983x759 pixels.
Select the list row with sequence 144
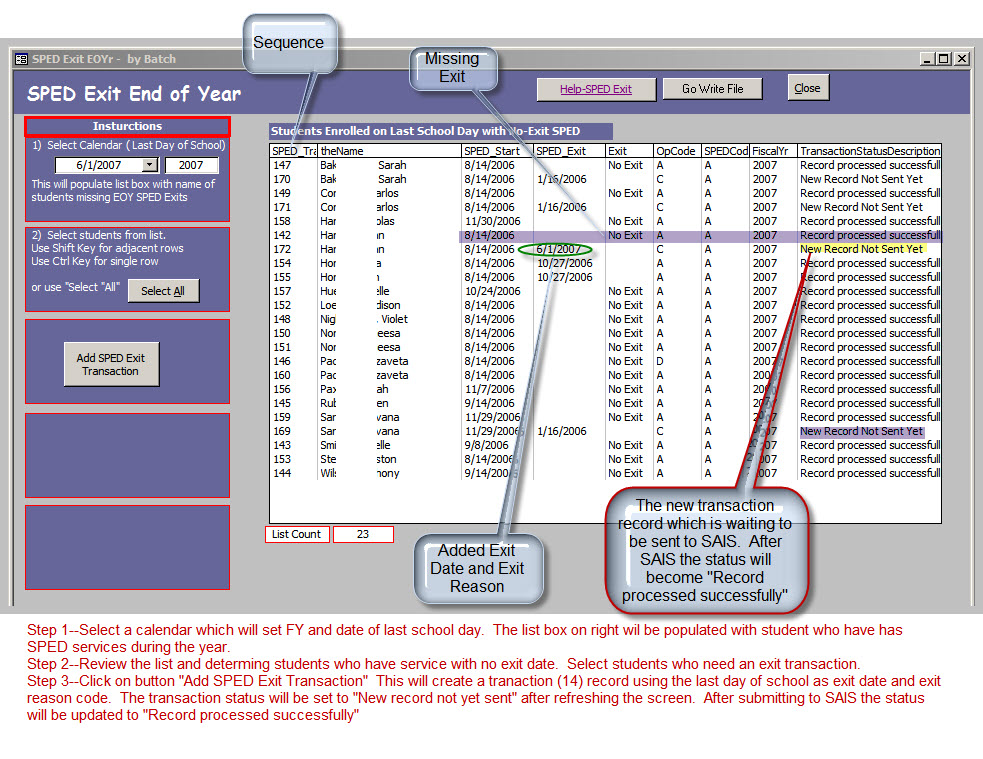click(606, 473)
